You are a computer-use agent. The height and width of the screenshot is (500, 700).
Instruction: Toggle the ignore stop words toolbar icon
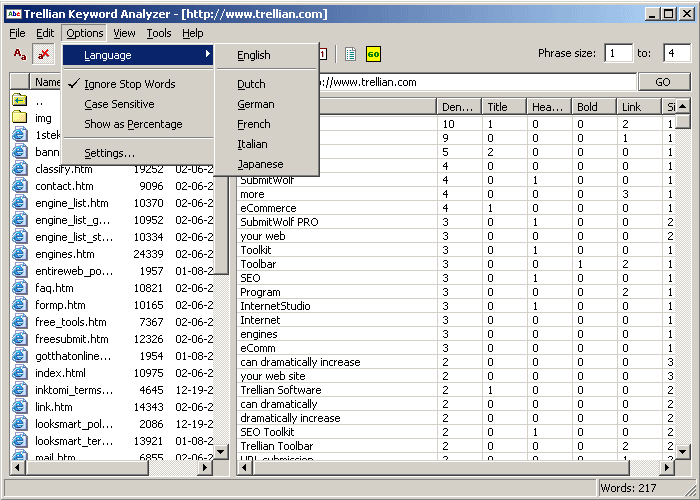(43, 54)
